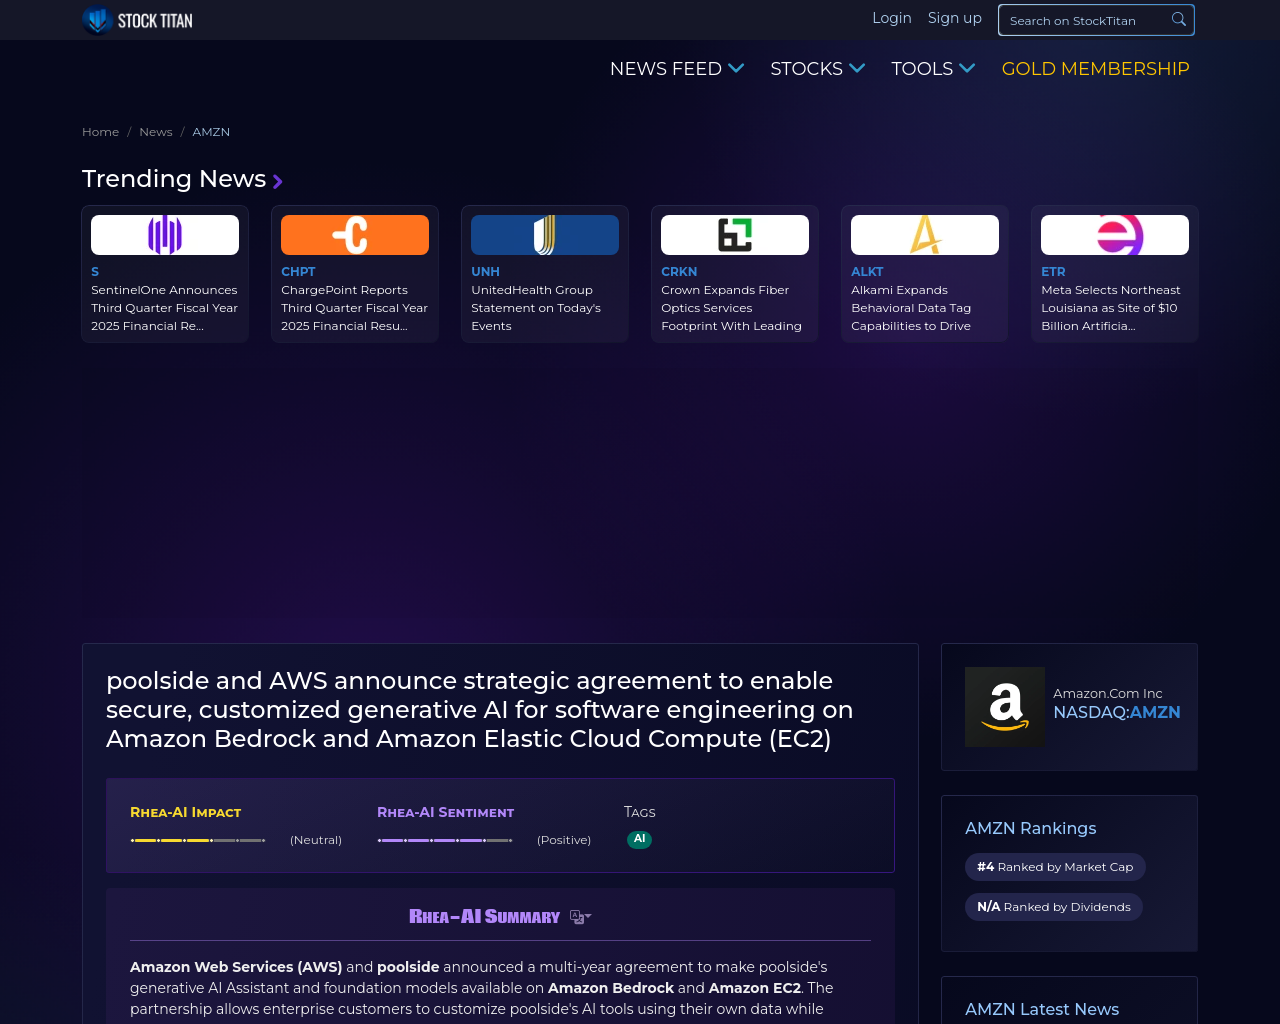Image resolution: width=1280 pixels, height=1024 pixels.
Task: Read Crown Expands Fiber Optics headline
Action: click(x=732, y=308)
